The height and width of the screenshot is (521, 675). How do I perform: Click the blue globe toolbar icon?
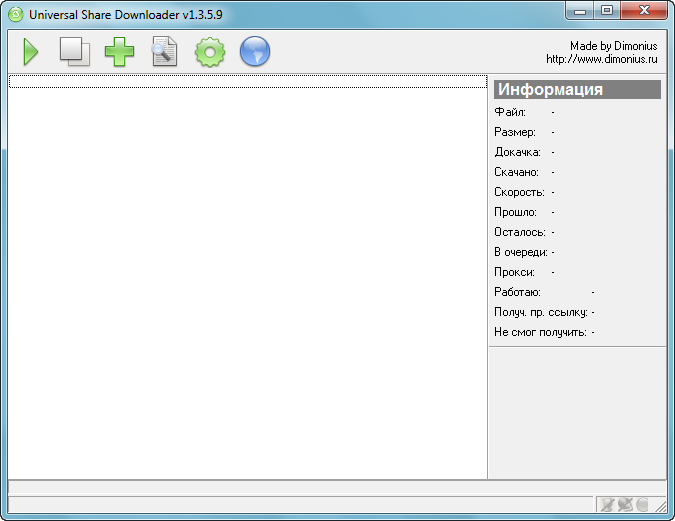(x=255, y=51)
